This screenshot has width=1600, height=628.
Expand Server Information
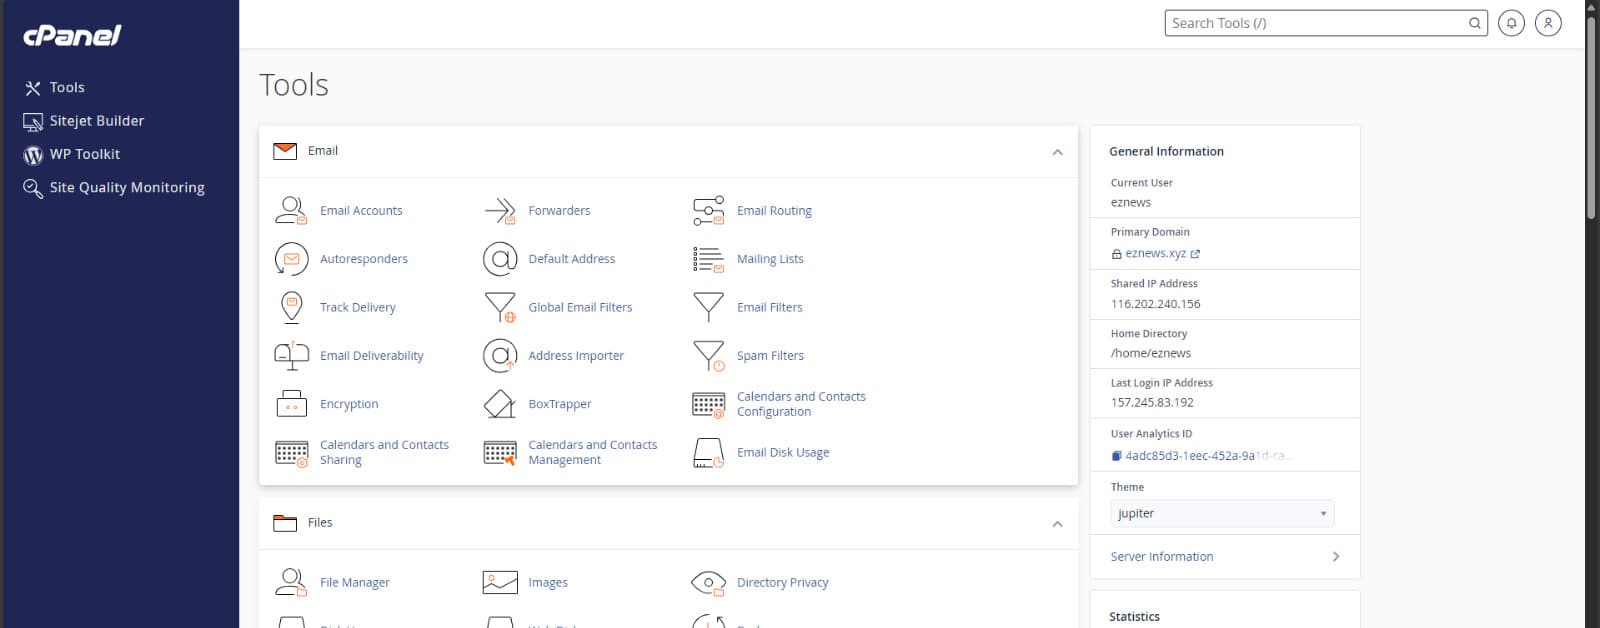pyautogui.click(x=1224, y=557)
